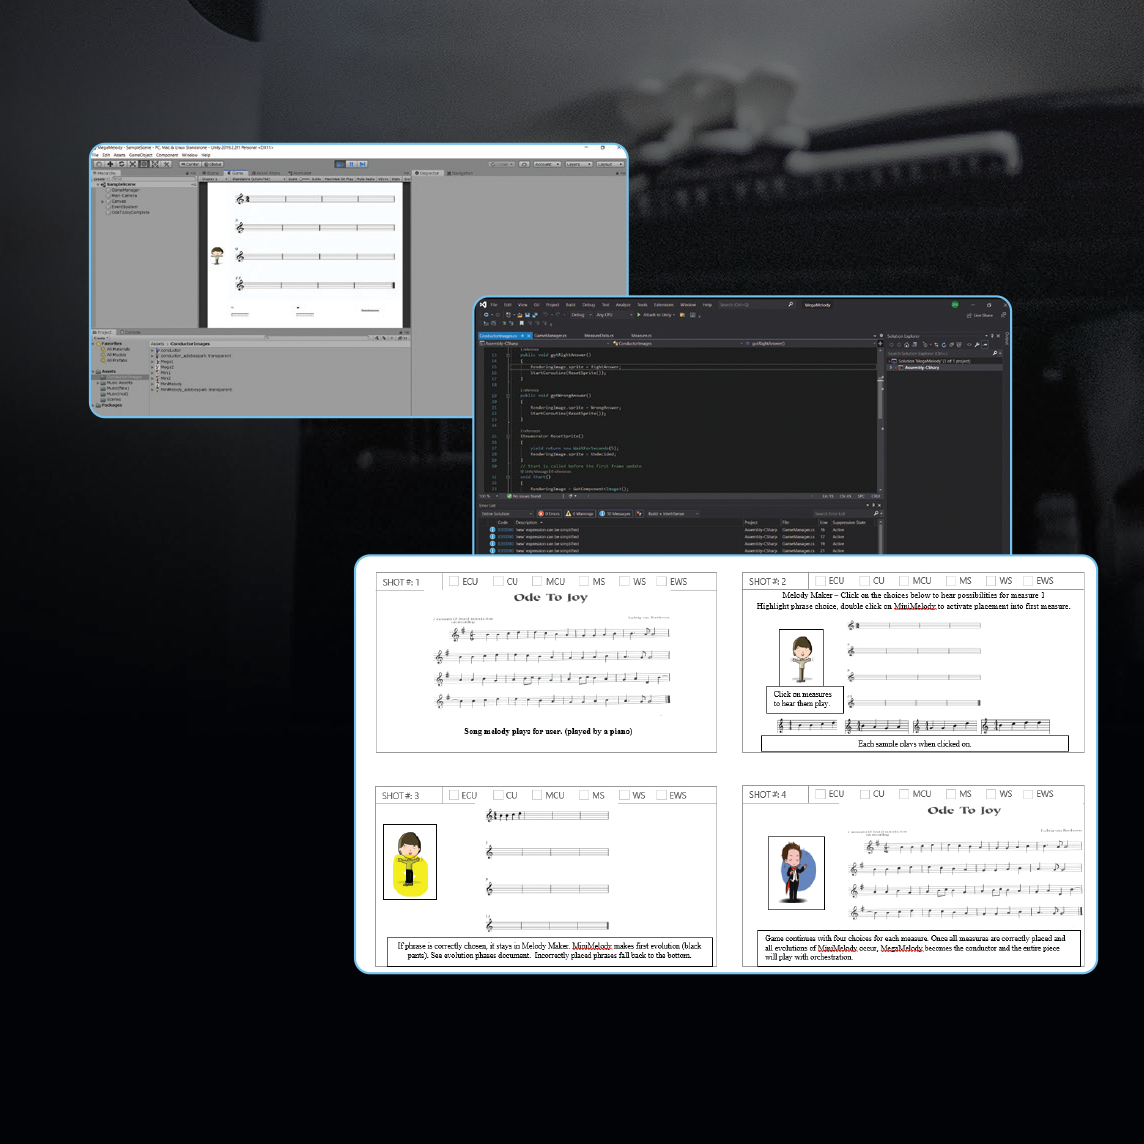This screenshot has width=1144, height=1144.
Task: Click the Attach to Unity button
Action: (x=656, y=315)
